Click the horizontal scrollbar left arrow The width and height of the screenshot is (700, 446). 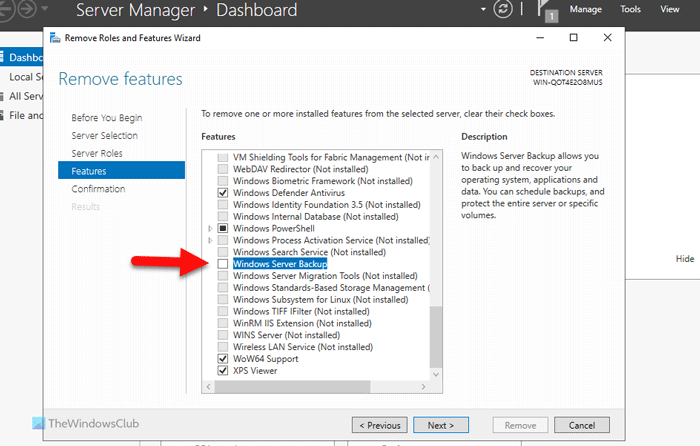208,387
